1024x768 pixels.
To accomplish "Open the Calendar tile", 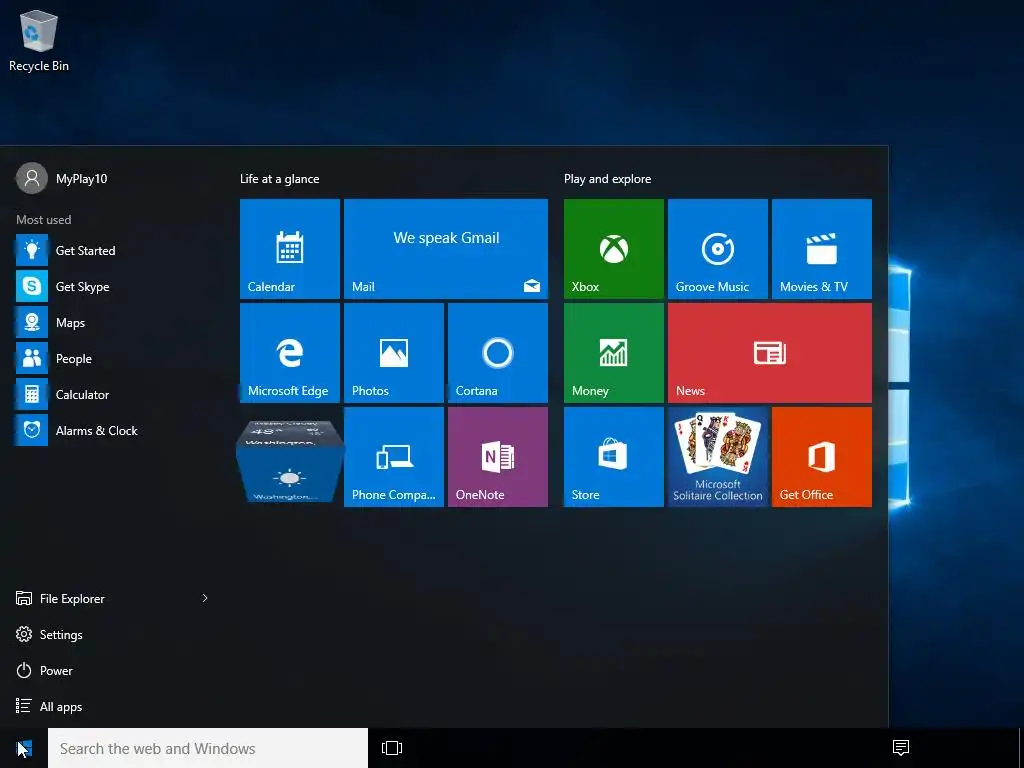I will tap(289, 249).
